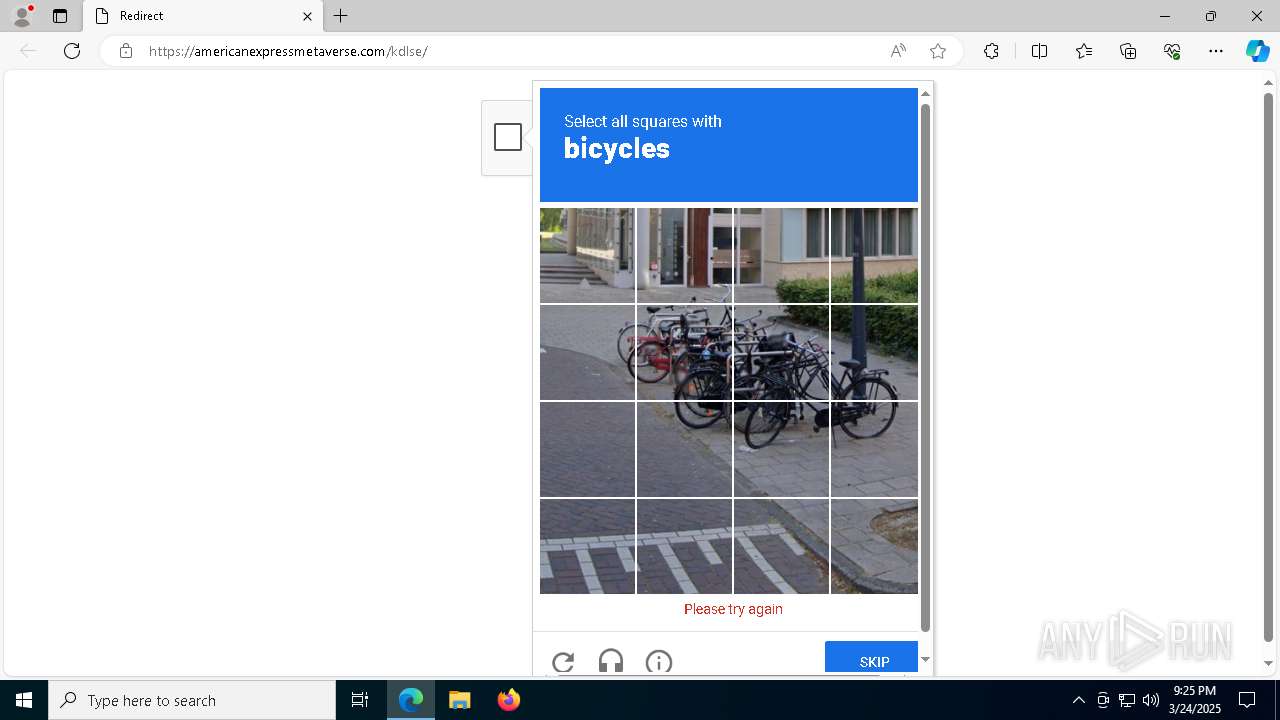Click the taskbar search box

(192, 700)
